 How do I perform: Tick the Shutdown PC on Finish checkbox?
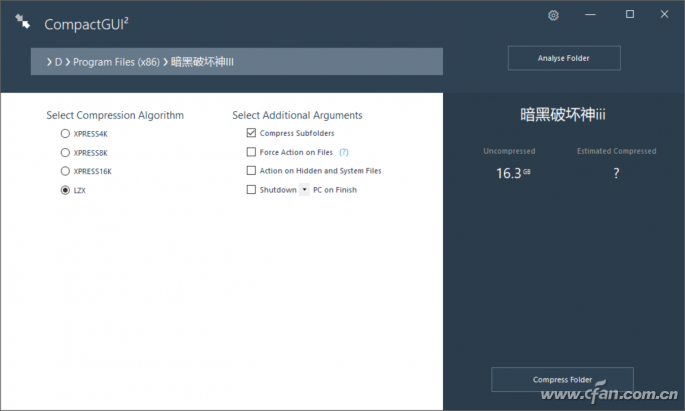point(251,190)
